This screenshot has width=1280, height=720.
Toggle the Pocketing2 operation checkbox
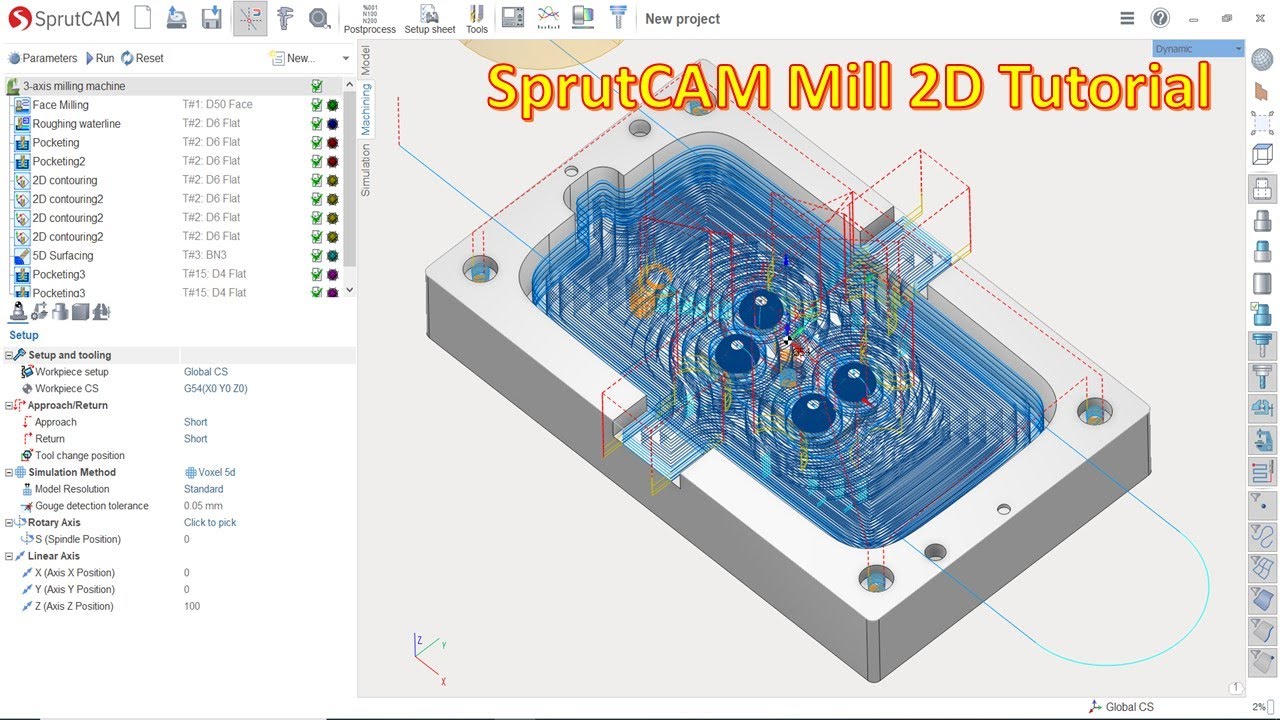316,161
